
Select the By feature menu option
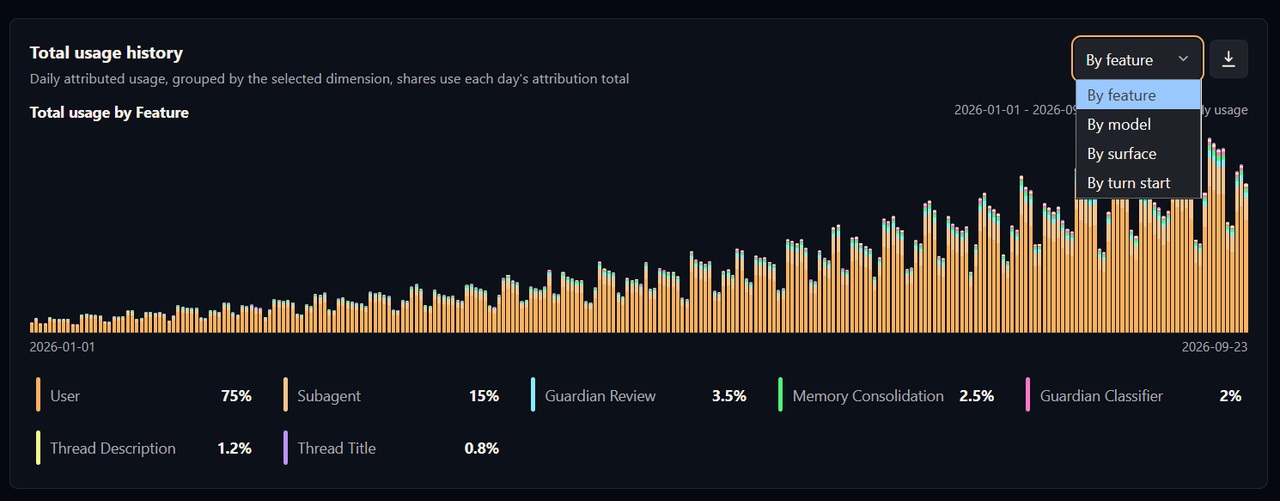1138,95
